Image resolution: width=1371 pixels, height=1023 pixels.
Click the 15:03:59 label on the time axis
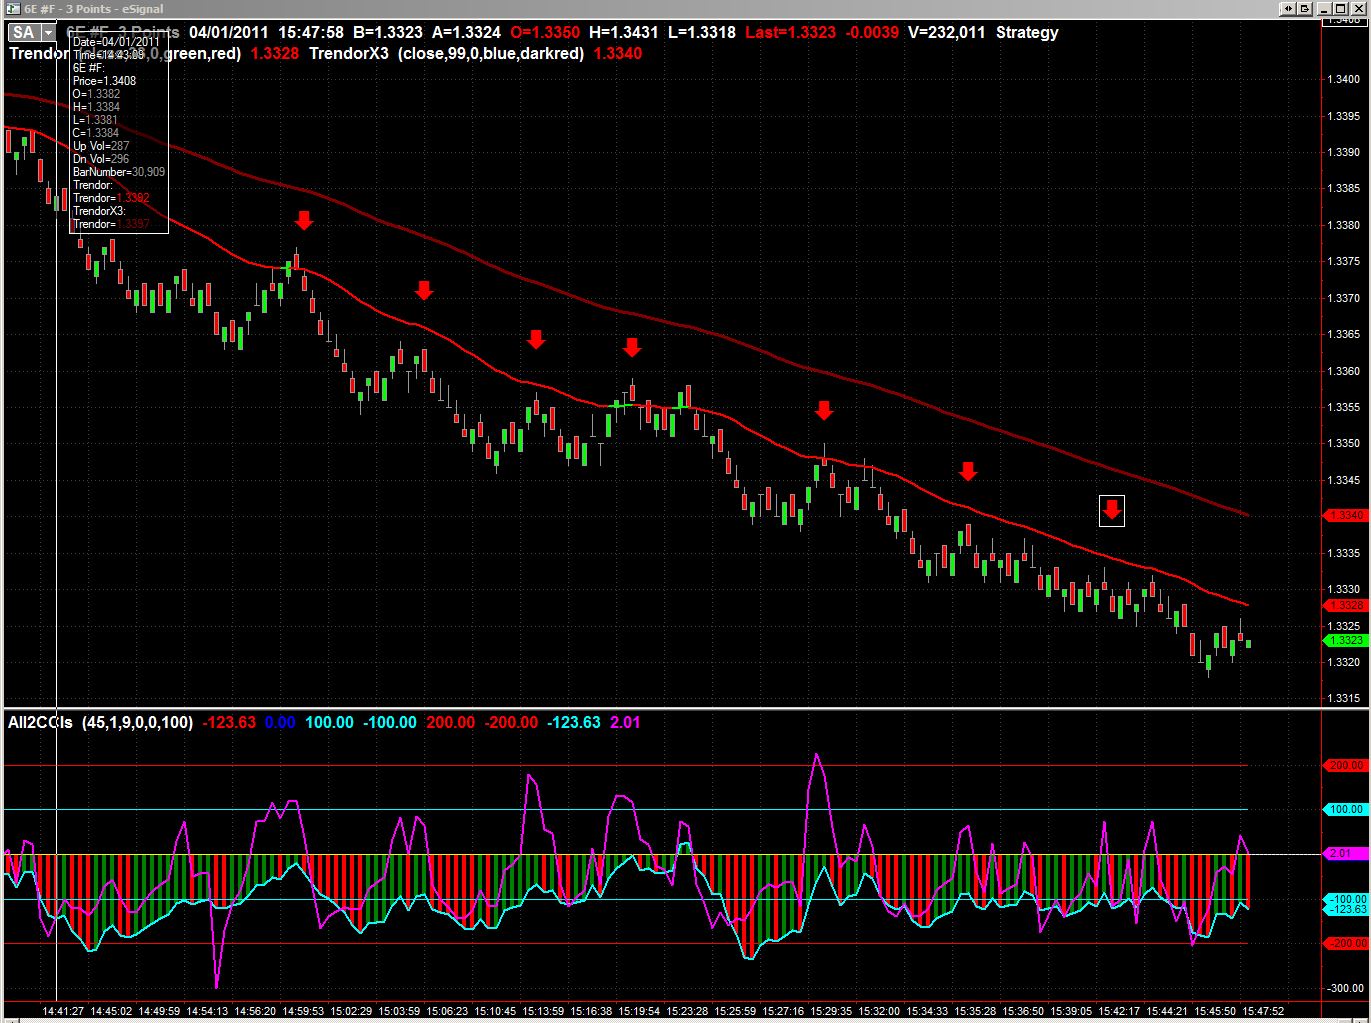401,1011
